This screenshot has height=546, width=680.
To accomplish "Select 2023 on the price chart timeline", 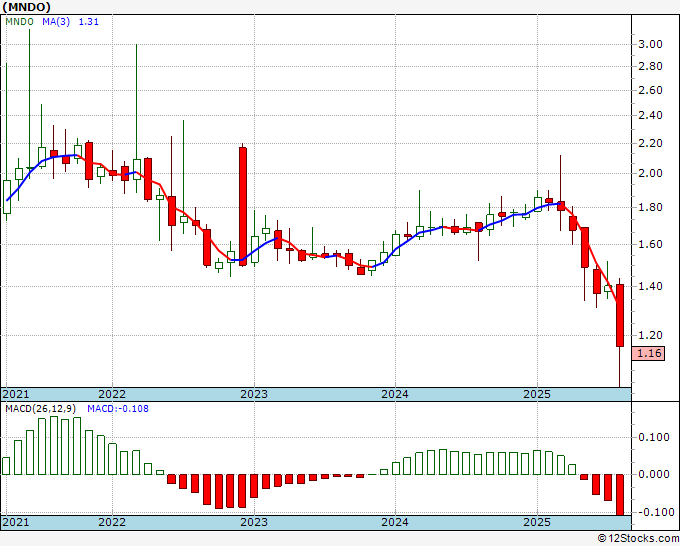I will pos(254,394).
